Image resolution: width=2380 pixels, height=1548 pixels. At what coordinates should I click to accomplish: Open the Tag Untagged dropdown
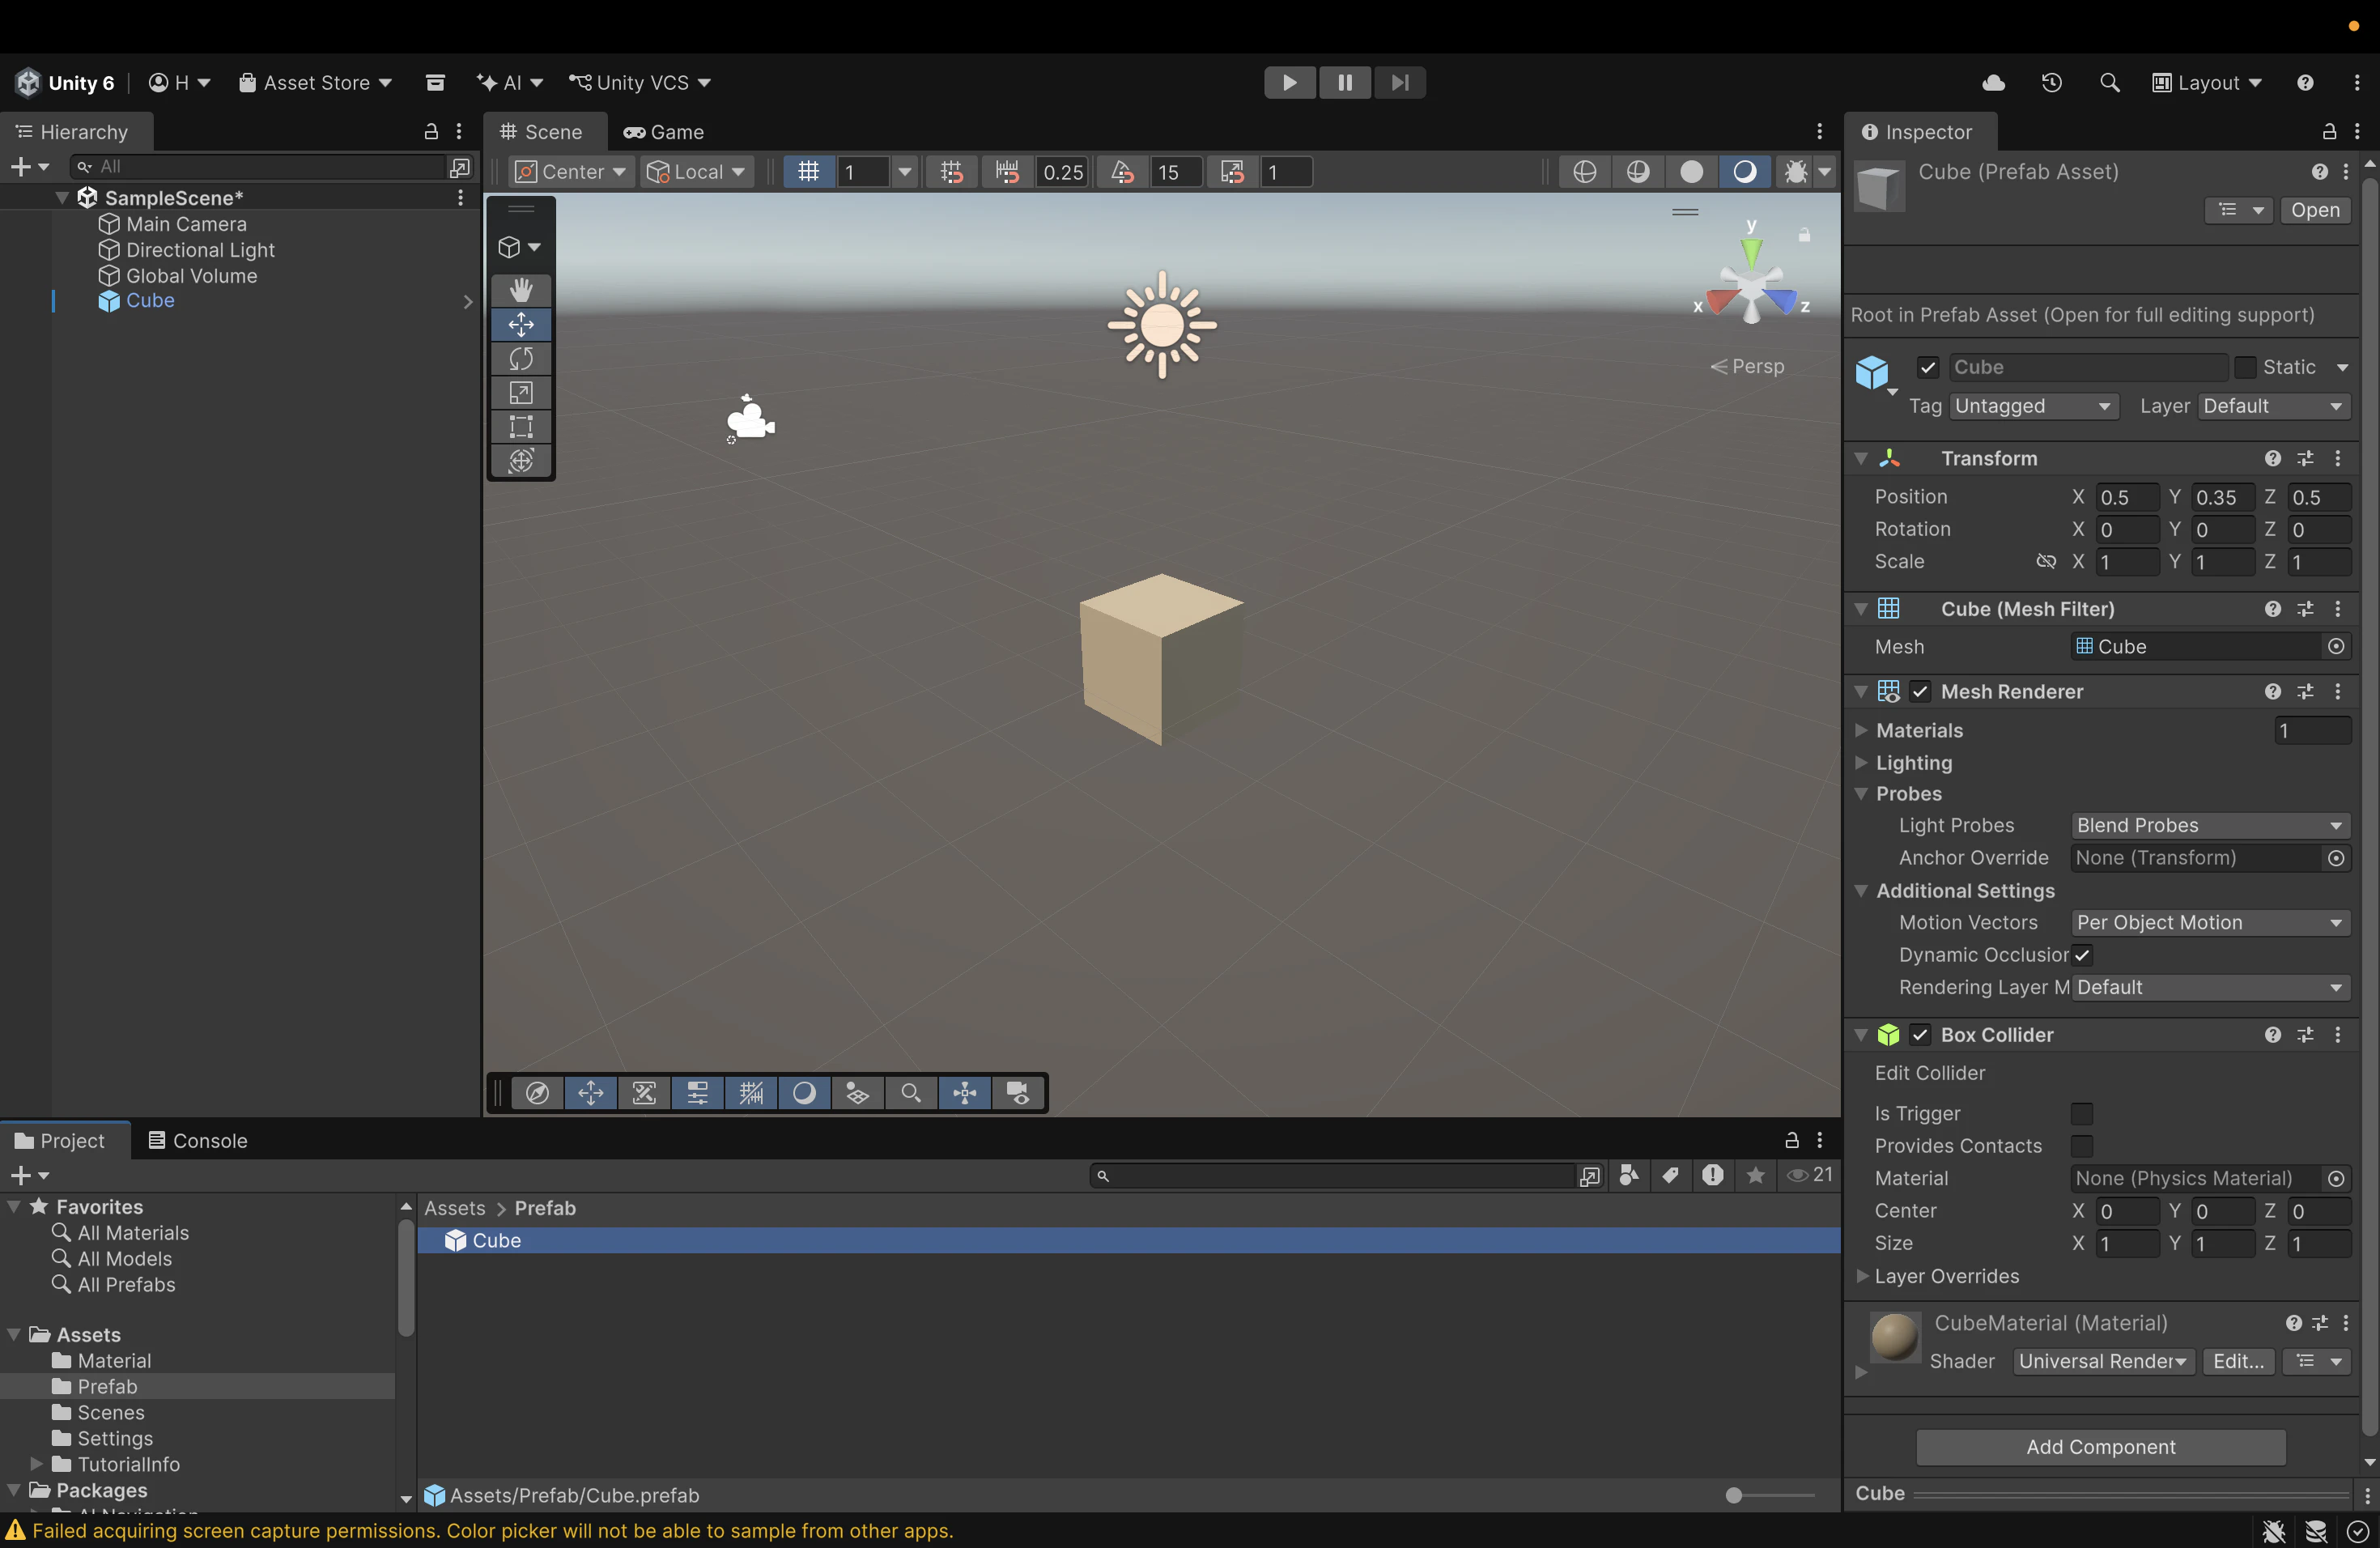point(2034,406)
